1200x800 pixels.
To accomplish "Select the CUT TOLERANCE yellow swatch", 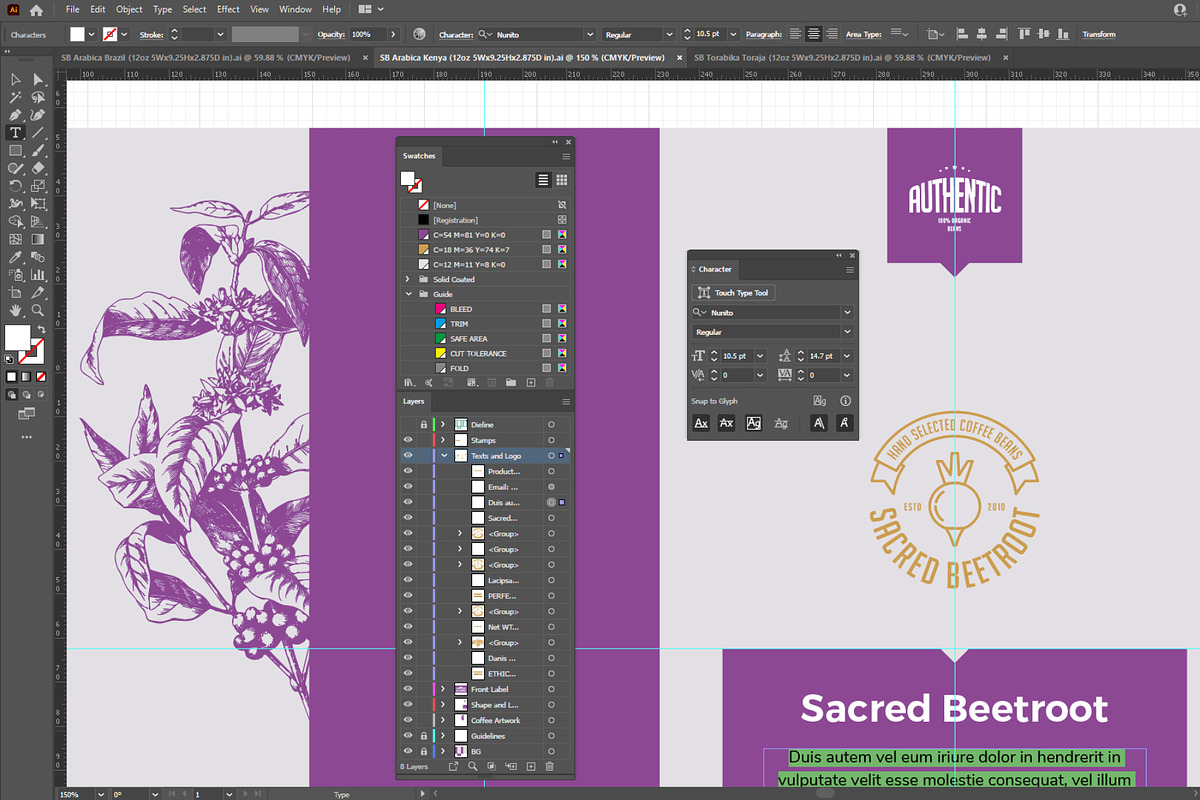I will coord(486,353).
